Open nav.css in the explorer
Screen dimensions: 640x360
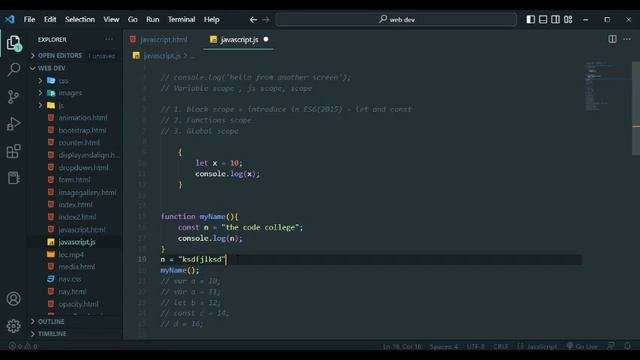(69, 280)
